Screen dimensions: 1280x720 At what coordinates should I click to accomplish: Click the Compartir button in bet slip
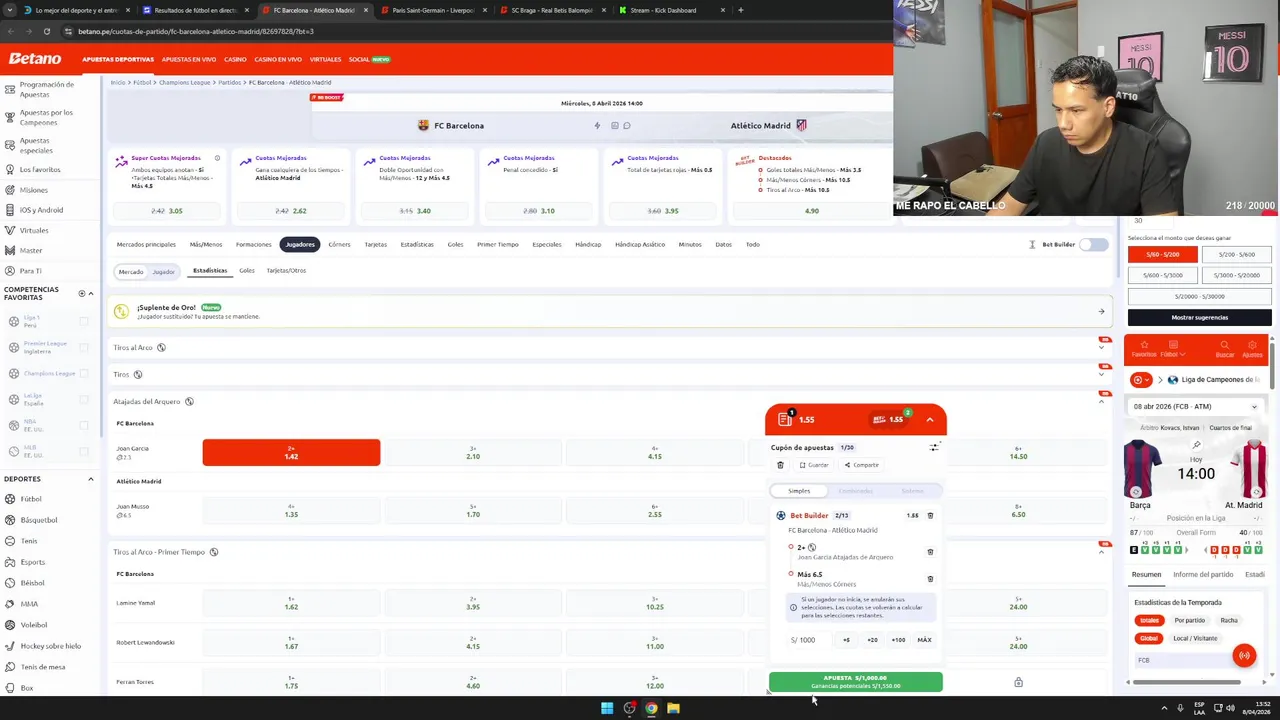tap(861, 465)
